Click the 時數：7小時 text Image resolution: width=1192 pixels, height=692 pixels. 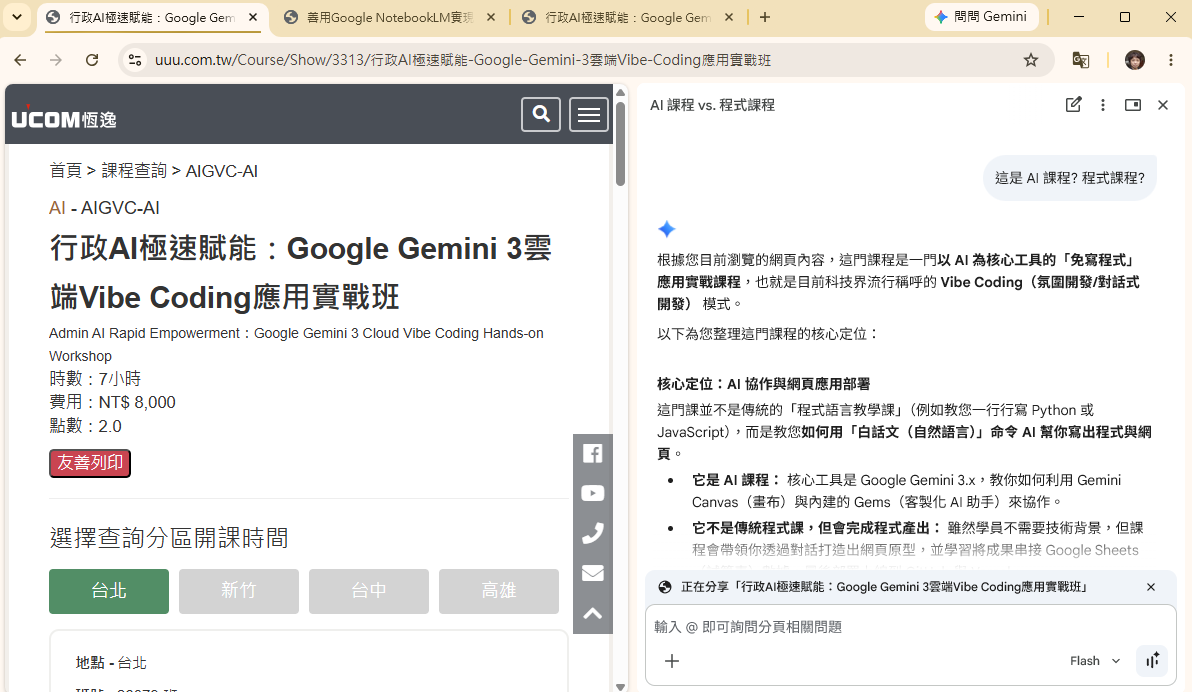[x=95, y=379]
